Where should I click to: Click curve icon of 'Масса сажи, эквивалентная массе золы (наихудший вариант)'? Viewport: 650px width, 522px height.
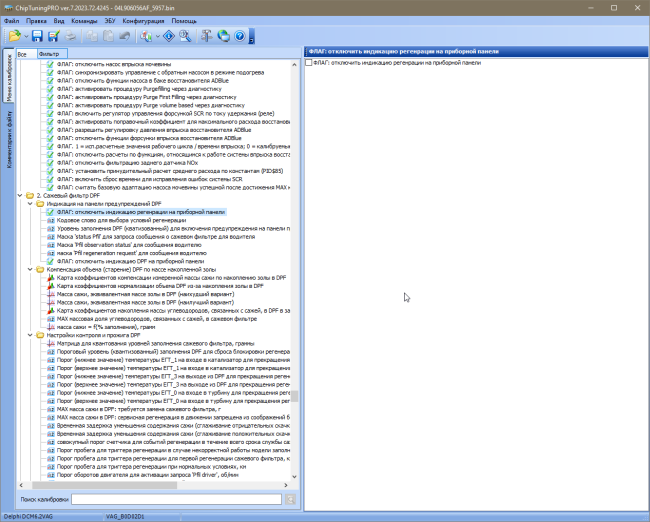[x=51, y=294]
